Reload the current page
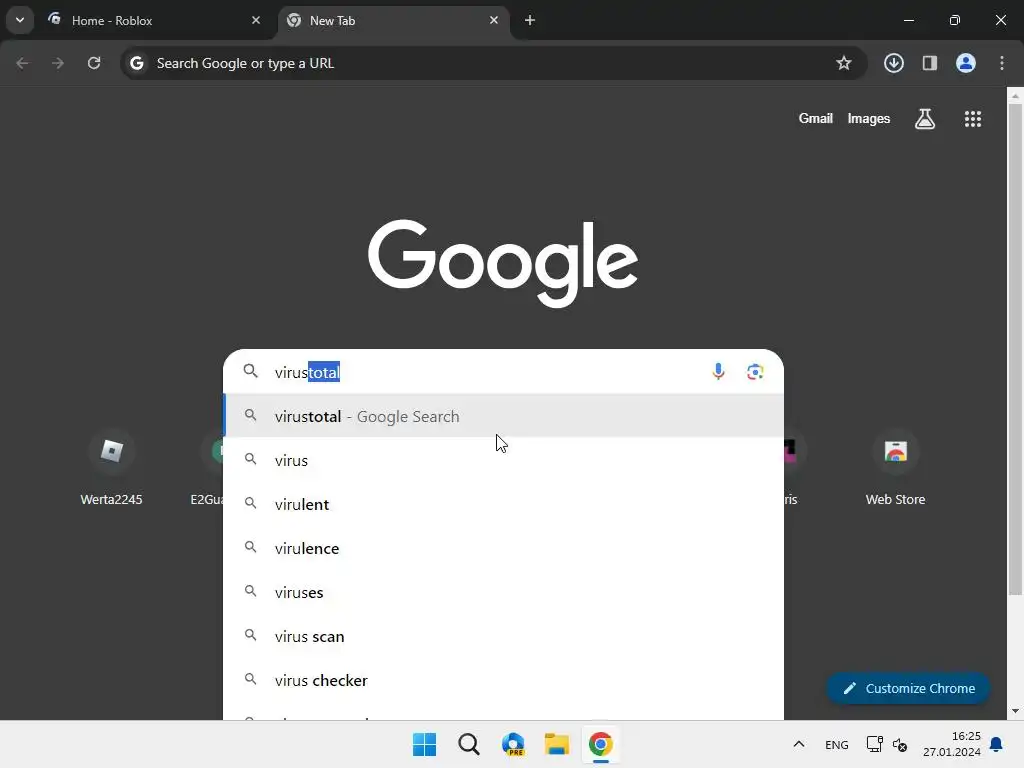Image resolution: width=1024 pixels, height=768 pixels. 94,63
